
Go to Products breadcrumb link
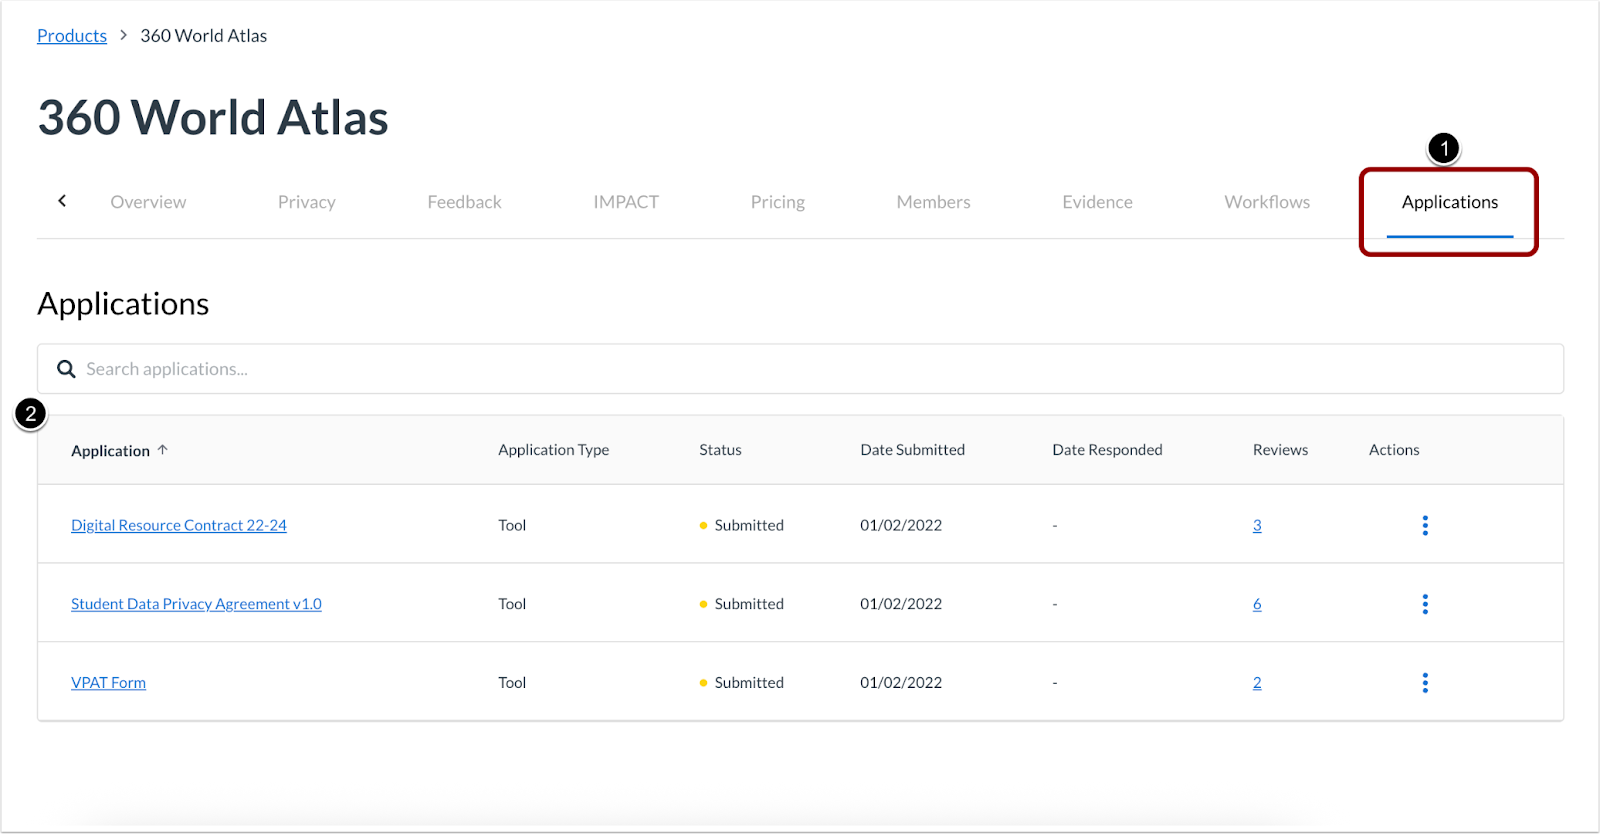pos(72,36)
